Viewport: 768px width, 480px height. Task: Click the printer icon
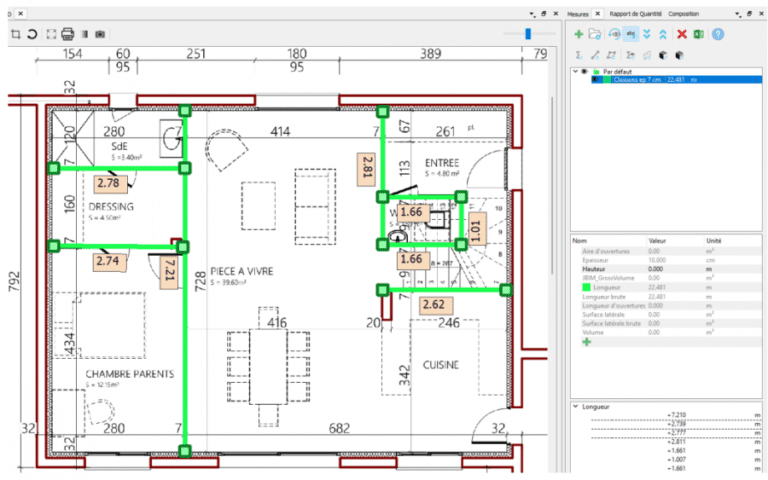pos(68,34)
